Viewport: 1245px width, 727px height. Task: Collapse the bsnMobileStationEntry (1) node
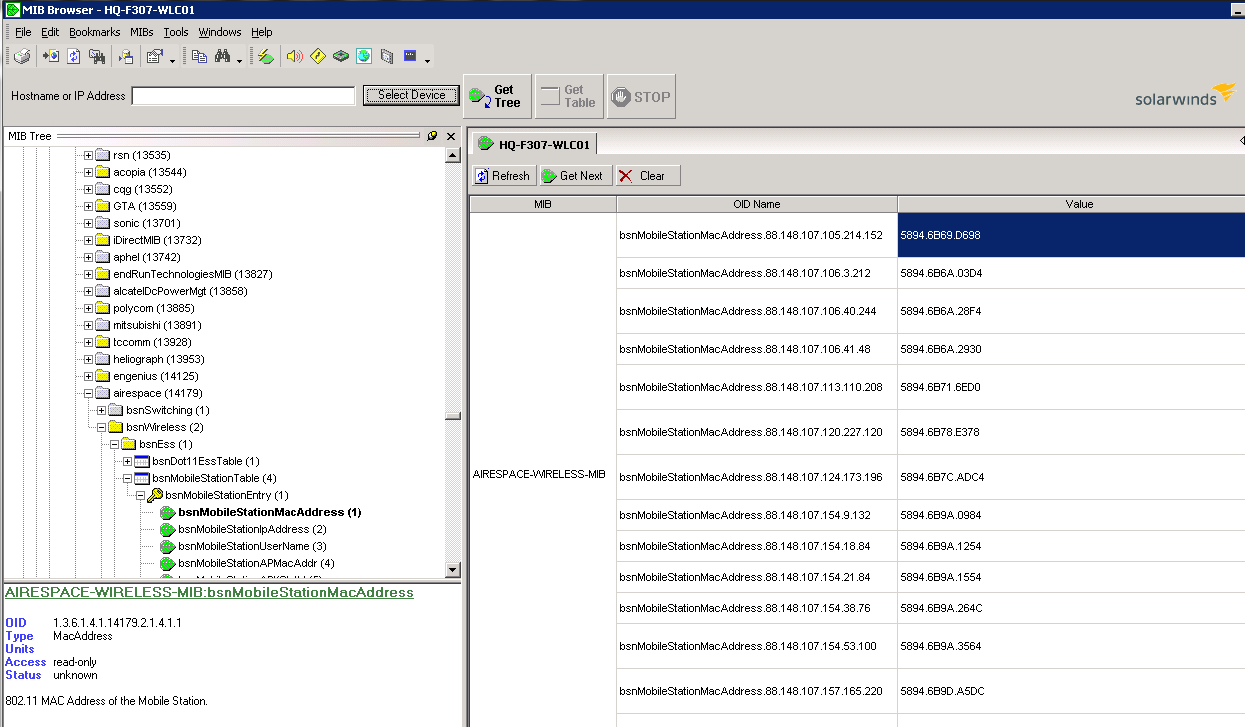tap(140, 495)
